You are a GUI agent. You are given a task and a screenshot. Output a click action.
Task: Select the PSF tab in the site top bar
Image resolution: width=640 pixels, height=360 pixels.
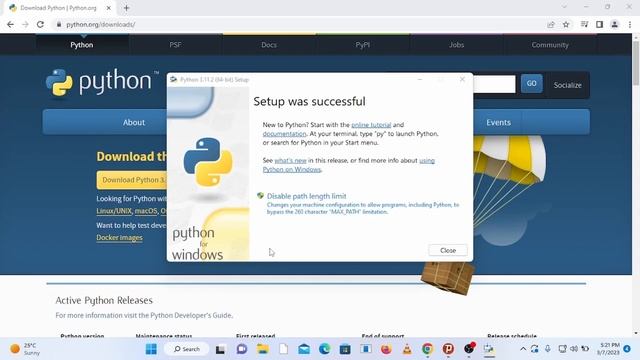coord(176,45)
